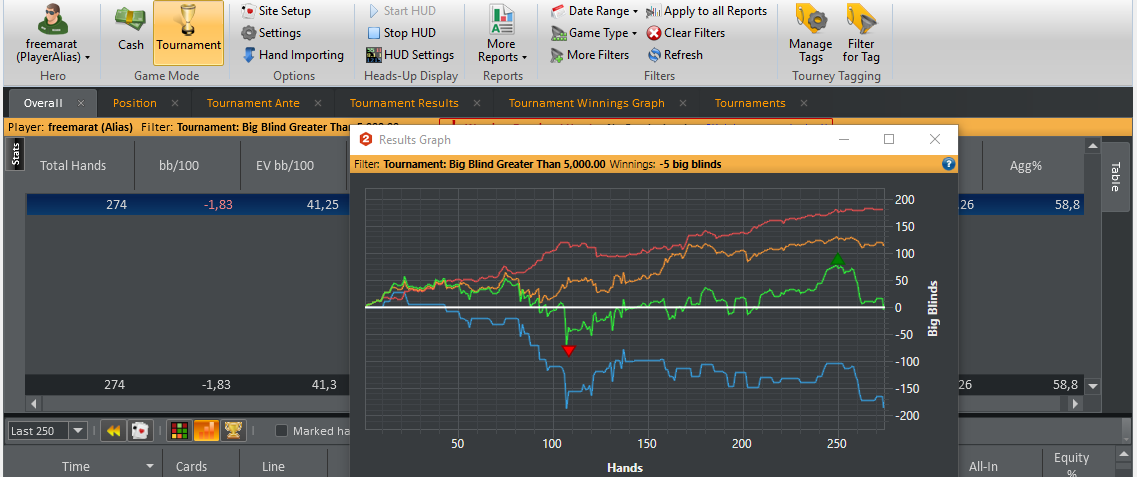
Task: Click the green peak marker on graph
Action: coord(838,260)
